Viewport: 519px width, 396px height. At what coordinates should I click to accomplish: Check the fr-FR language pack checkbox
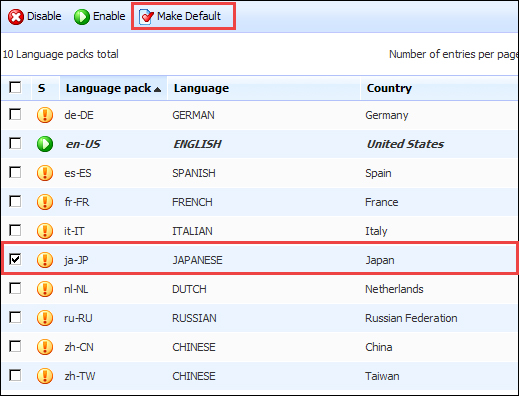pos(15,201)
